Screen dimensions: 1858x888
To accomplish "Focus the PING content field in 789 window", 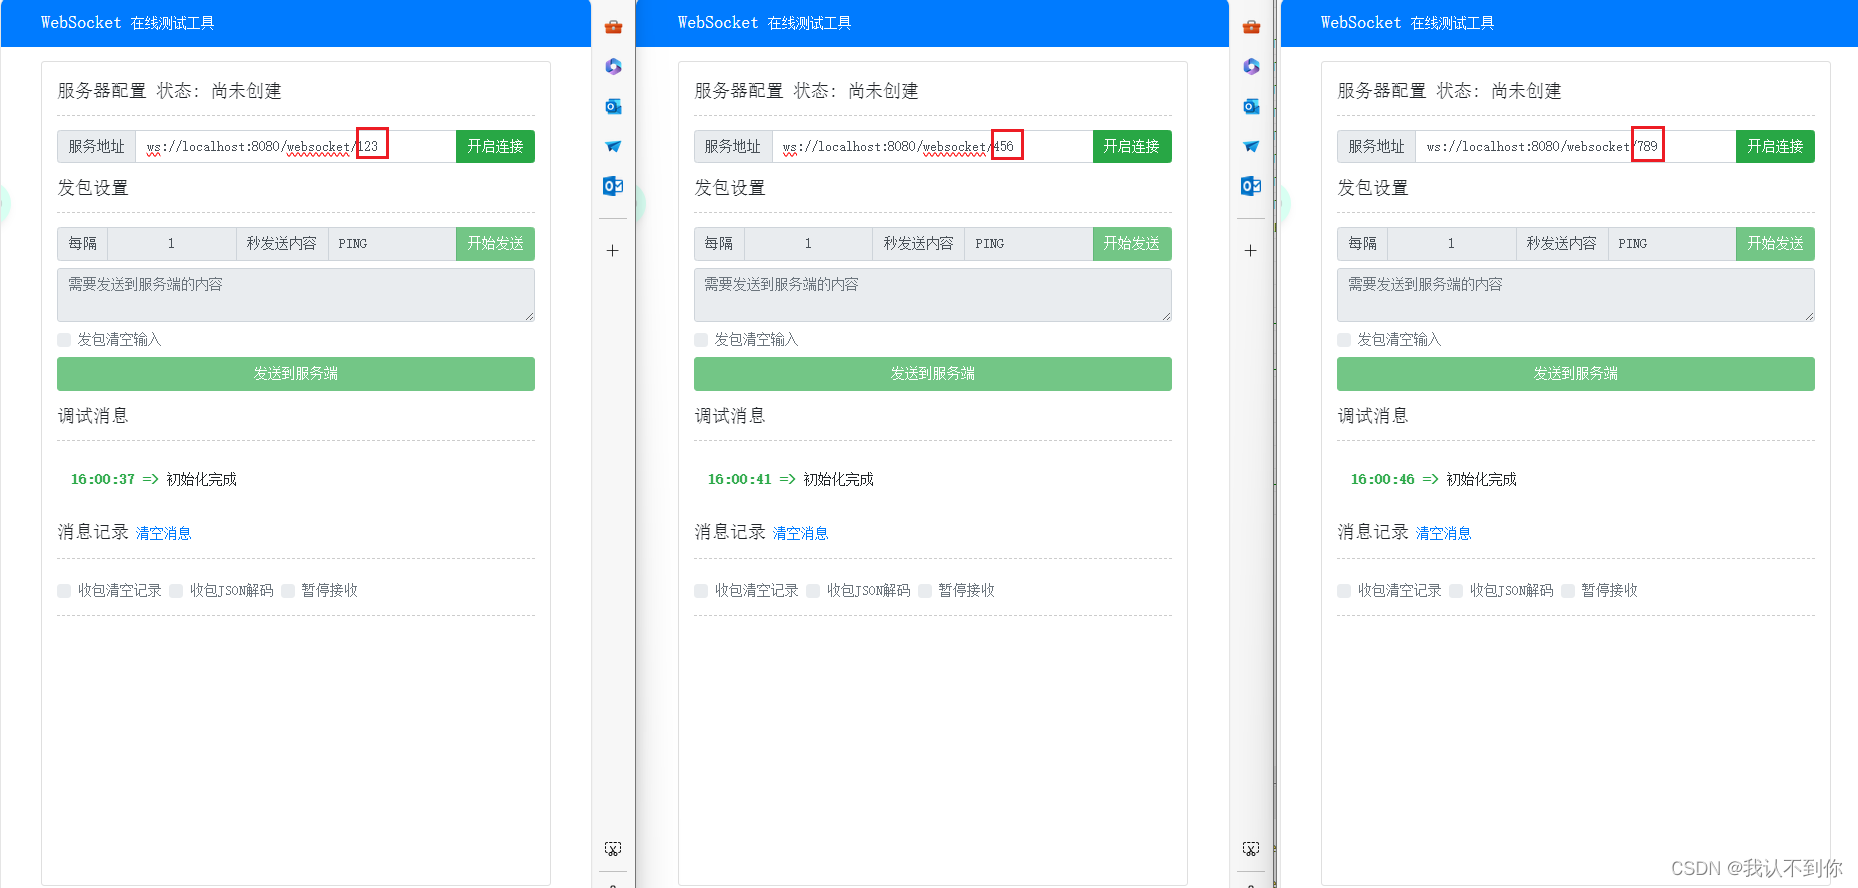I will tap(1672, 244).
